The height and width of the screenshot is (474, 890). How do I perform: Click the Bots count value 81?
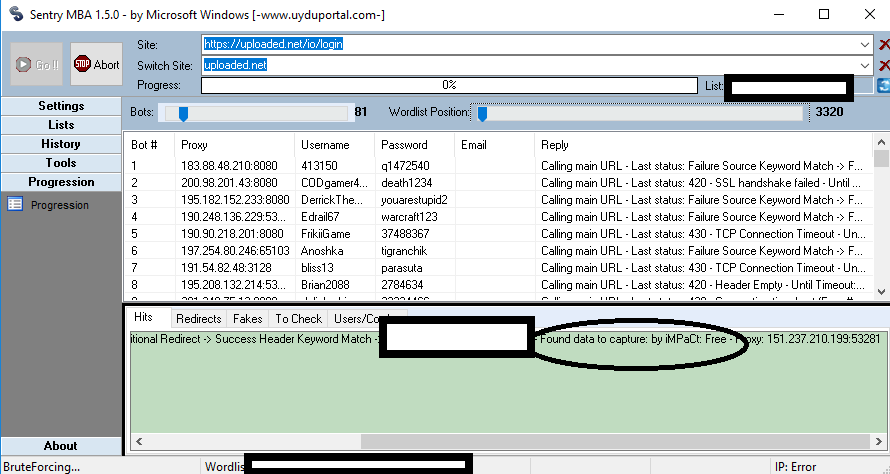pos(360,112)
